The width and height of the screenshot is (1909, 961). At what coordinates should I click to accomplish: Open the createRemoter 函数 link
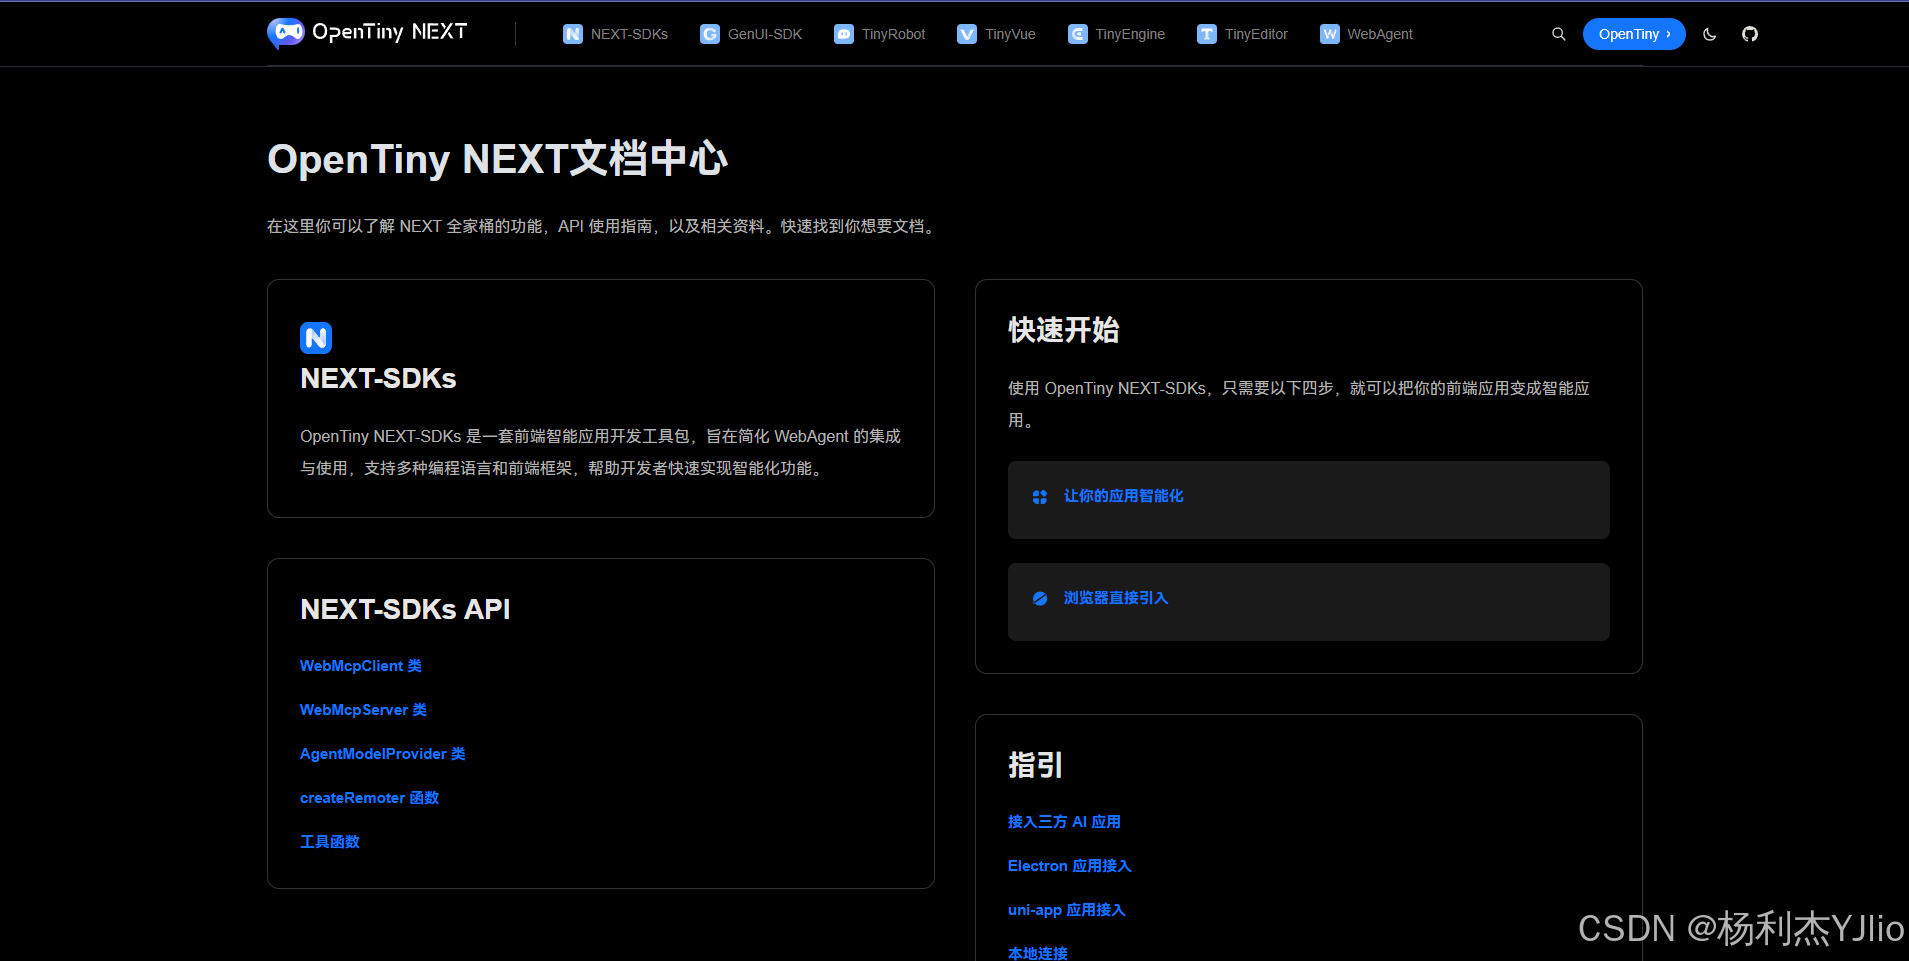click(370, 798)
